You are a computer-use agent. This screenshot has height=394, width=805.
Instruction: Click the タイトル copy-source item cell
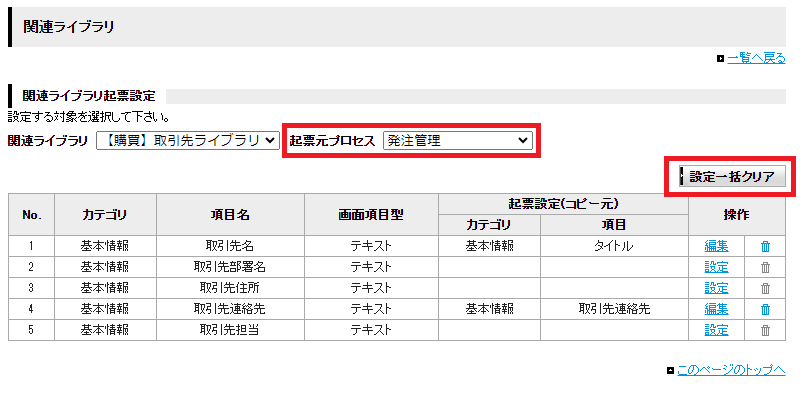tap(614, 247)
